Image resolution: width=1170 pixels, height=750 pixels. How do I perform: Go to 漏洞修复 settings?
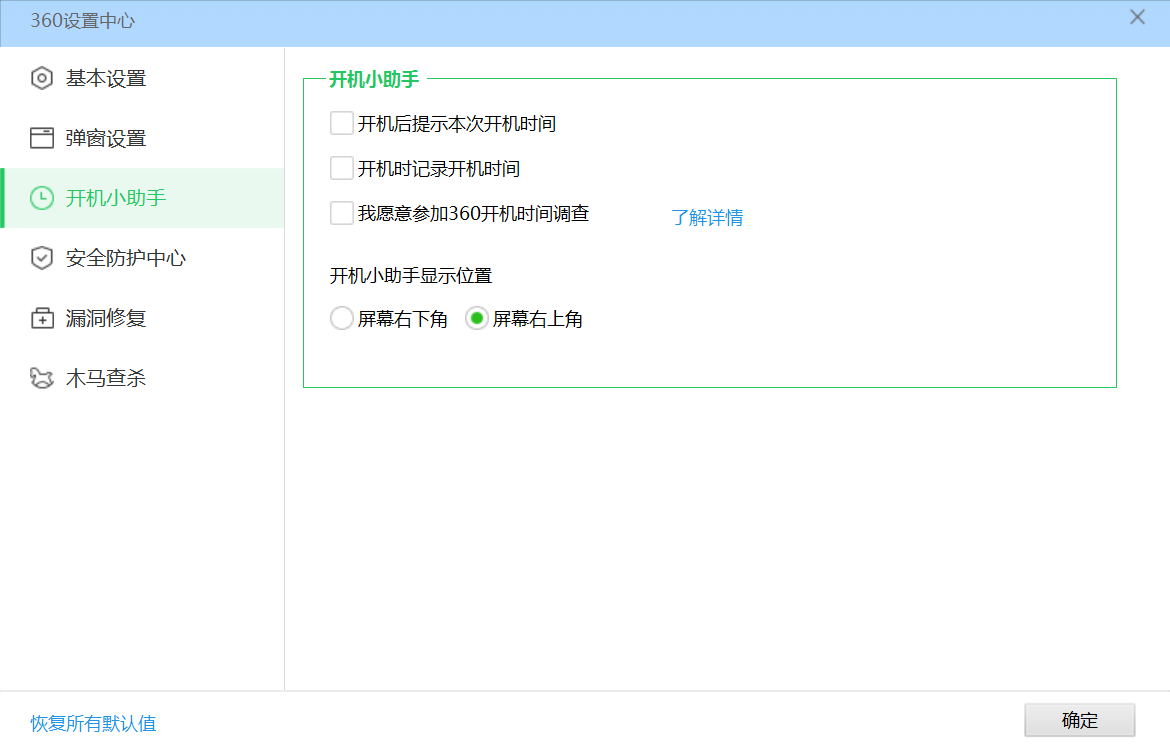(143, 318)
